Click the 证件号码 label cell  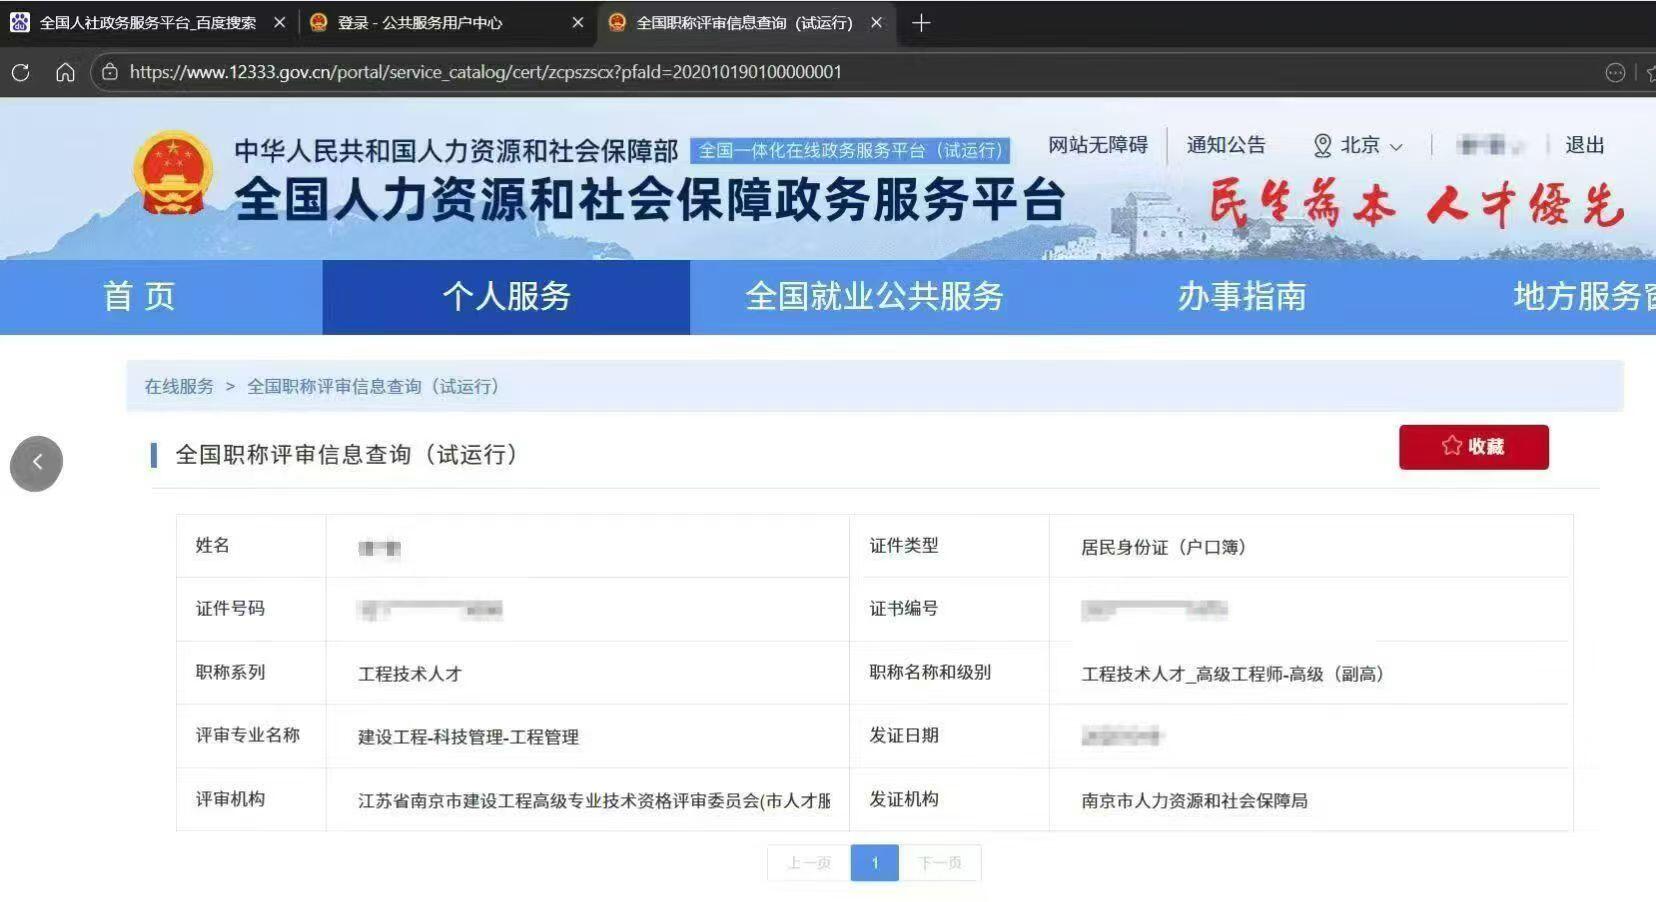coord(251,609)
